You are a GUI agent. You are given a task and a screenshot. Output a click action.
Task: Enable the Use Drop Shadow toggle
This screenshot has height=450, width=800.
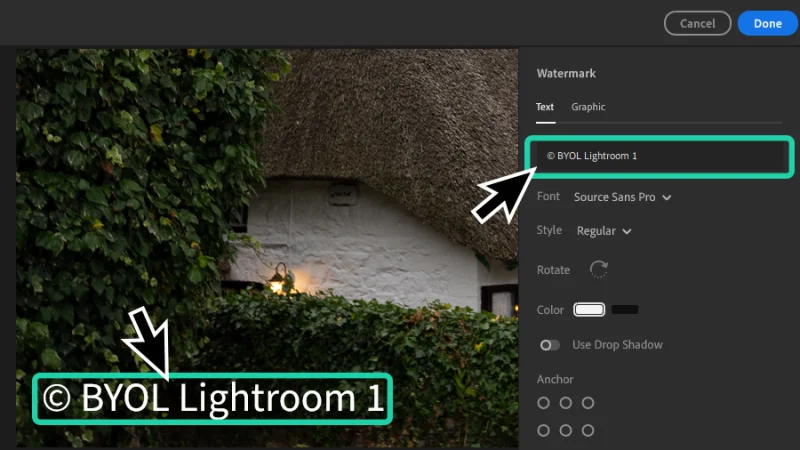[x=549, y=345]
